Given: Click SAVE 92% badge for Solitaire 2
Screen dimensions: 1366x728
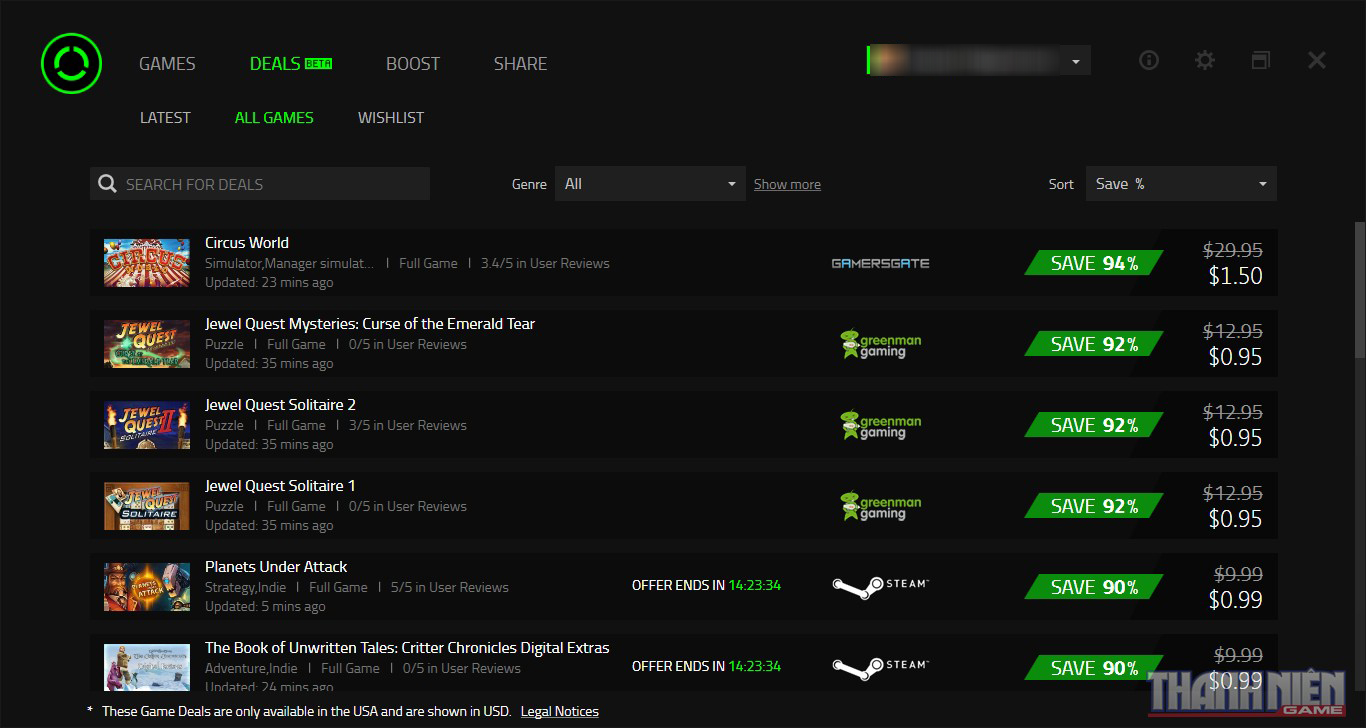Looking at the screenshot, I should (1094, 425).
